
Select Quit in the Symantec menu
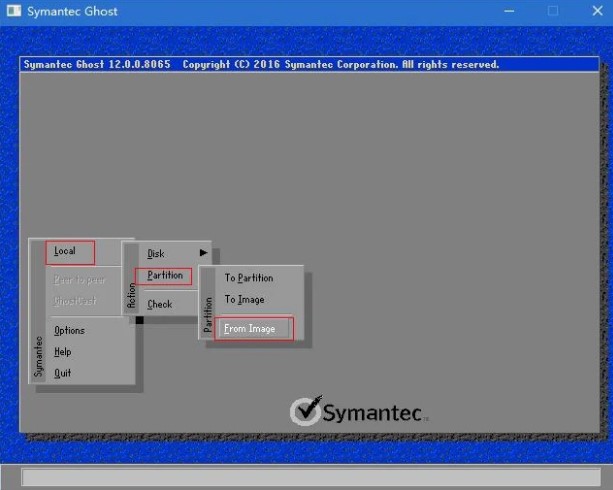(x=63, y=373)
